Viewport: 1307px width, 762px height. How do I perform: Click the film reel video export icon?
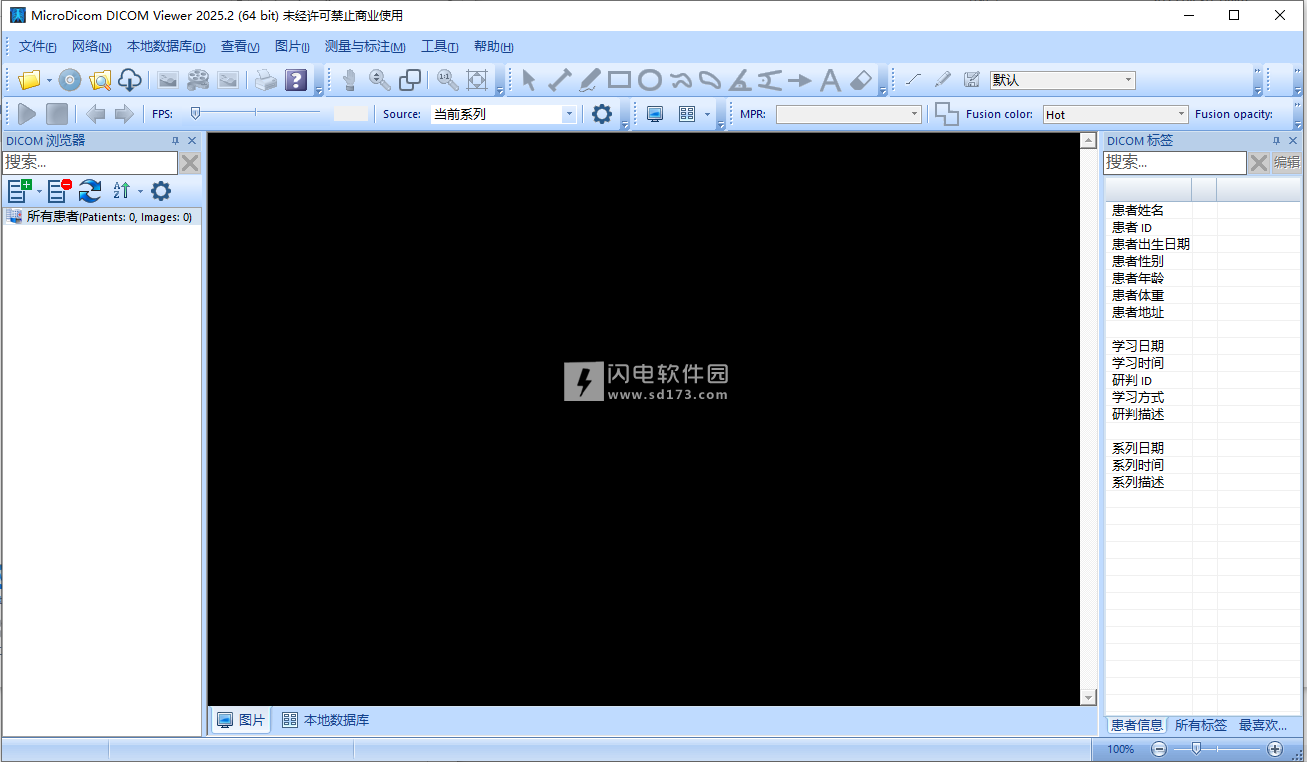[198, 80]
